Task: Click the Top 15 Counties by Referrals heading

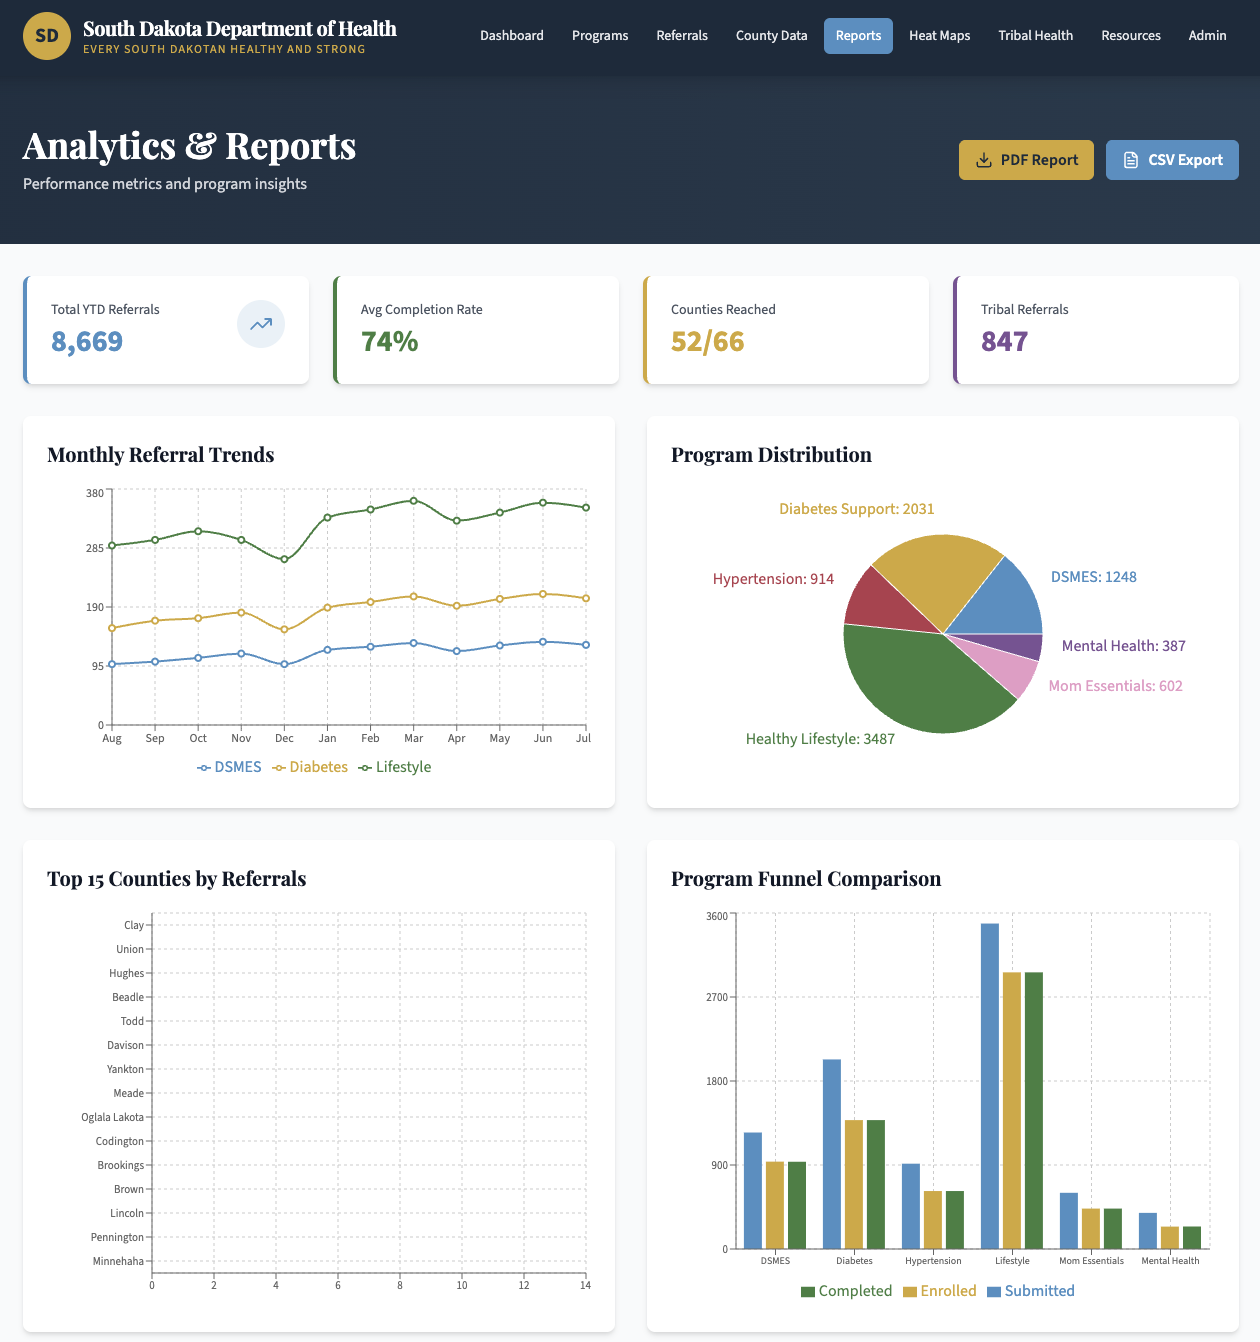Action: coord(177,879)
